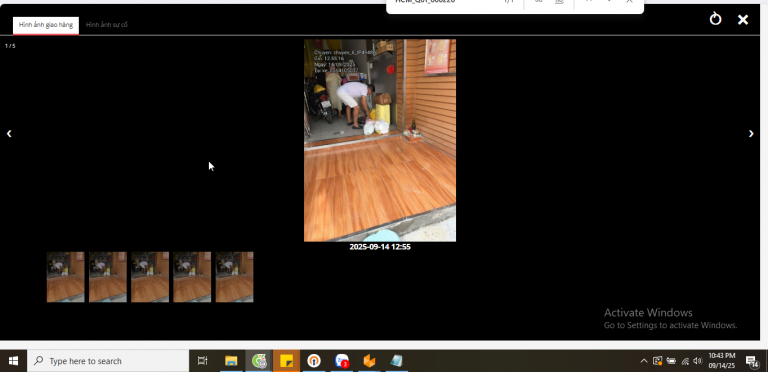Screen dimensions: 768x372
Task: Open the Hình ảnh sự cố tab
Action: [107, 25]
